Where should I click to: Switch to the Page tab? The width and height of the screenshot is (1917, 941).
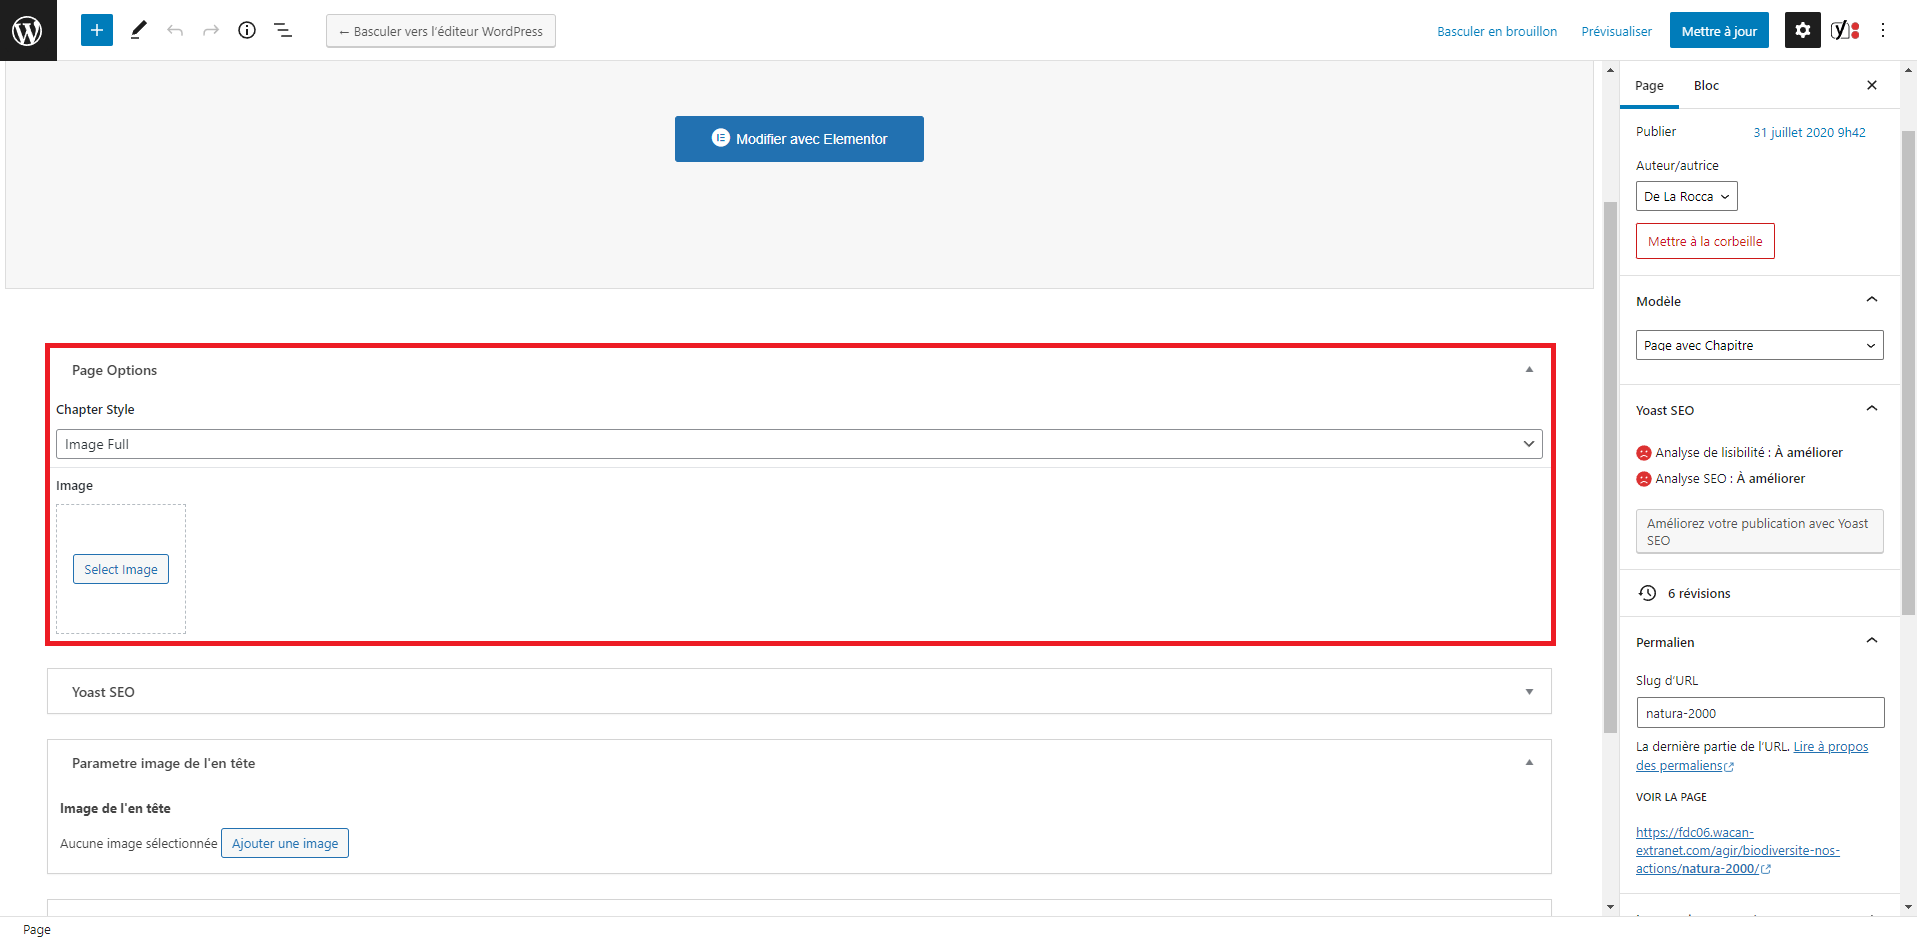pyautogui.click(x=1649, y=85)
